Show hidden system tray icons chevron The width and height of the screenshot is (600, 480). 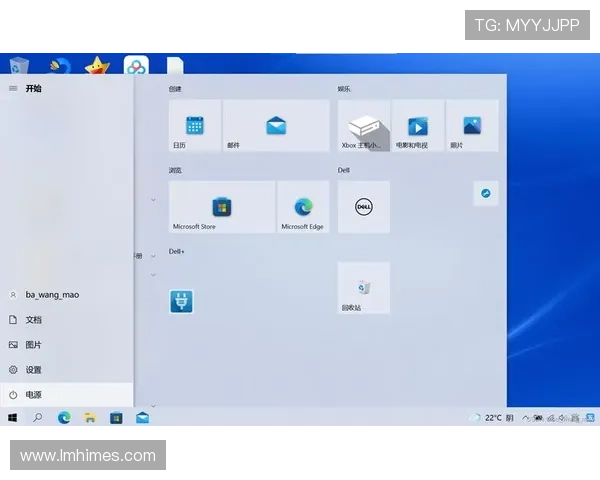[x=525, y=418]
